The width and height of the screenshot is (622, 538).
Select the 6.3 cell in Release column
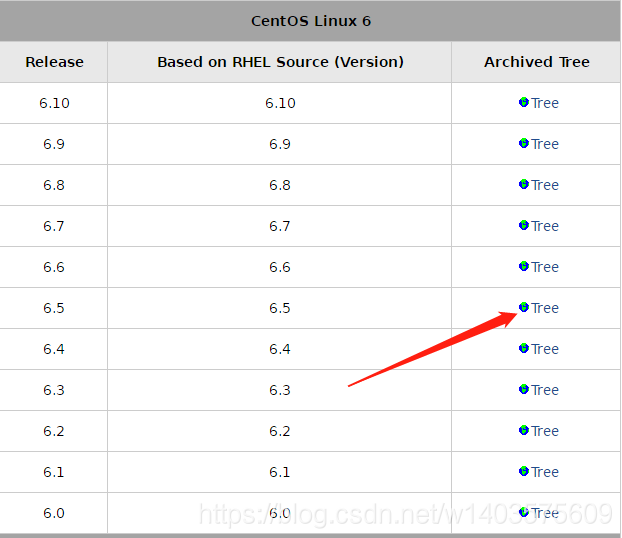point(54,390)
